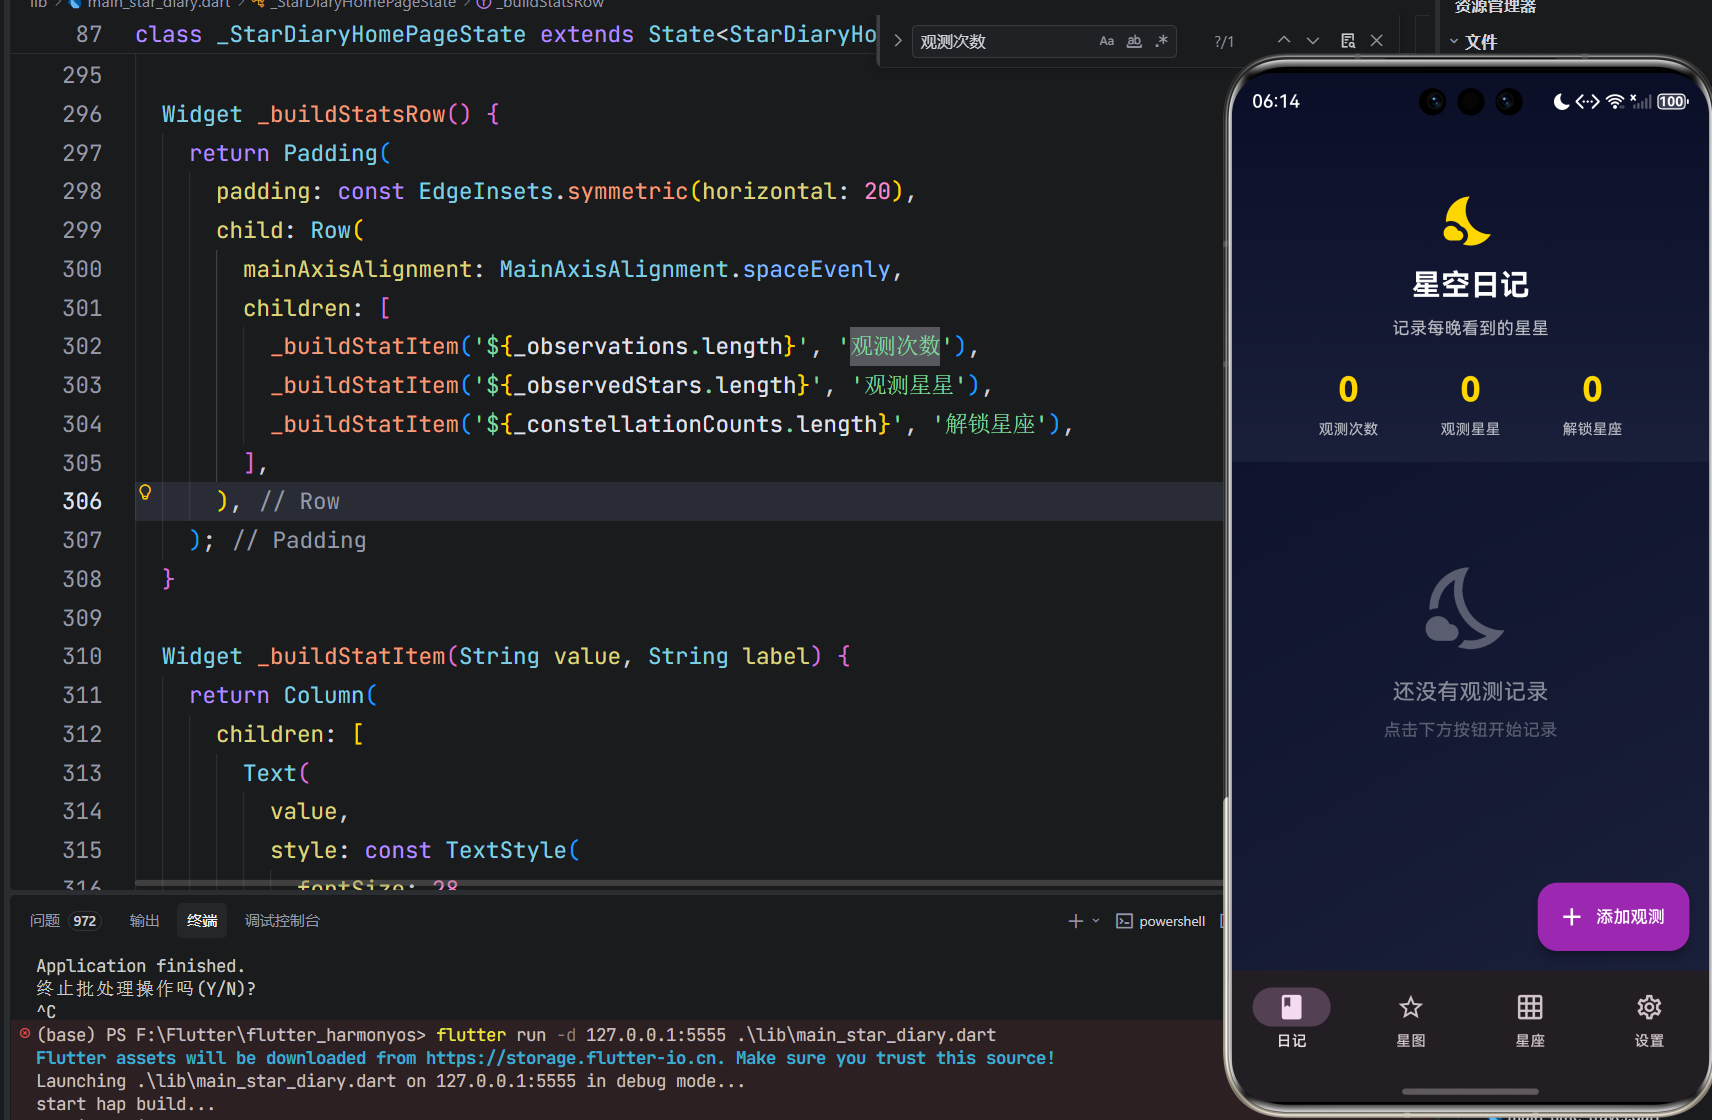Image resolution: width=1712 pixels, height=1120 pixels.
Task: Switch to the 星座 constellation tab
Action: (1530, 1018)
